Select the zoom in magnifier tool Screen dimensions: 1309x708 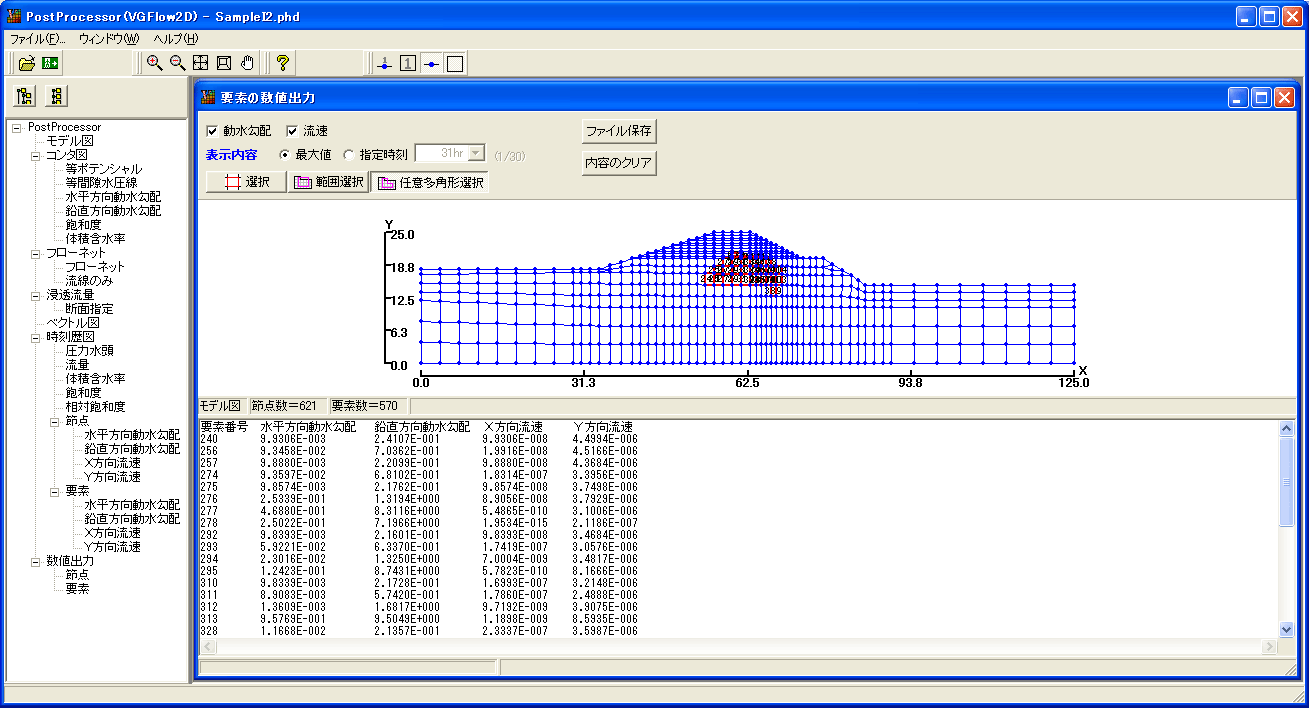tap(154, 63)
